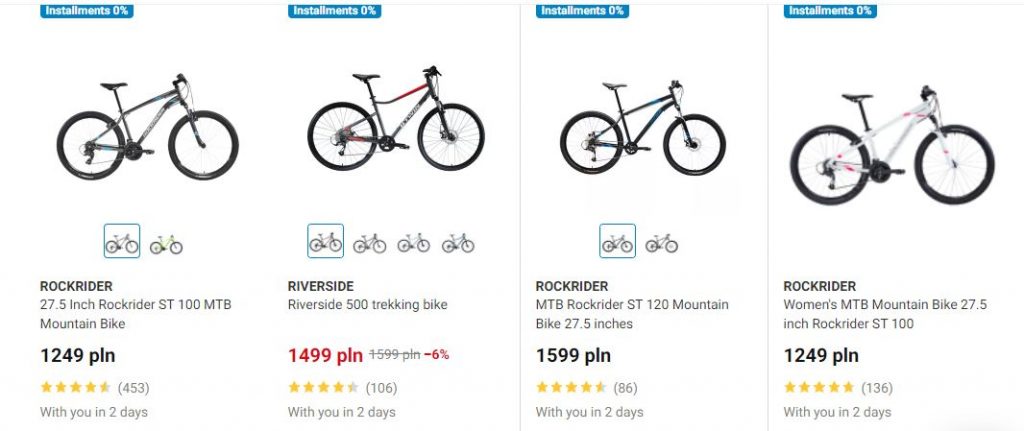View the 453 reviews star rating

(x=76, y=387)
